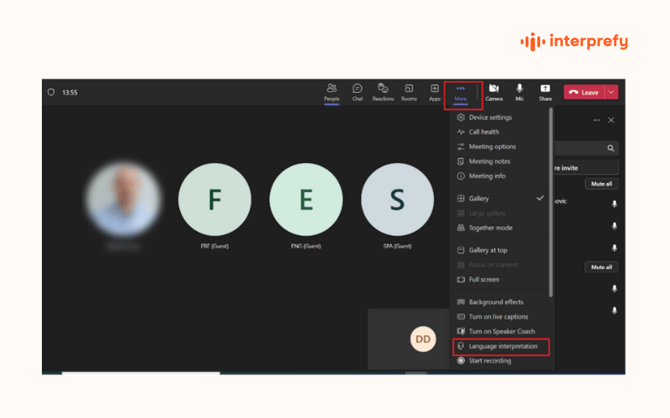
Task: Open the Reactions icon
Action: coord(383,91)
